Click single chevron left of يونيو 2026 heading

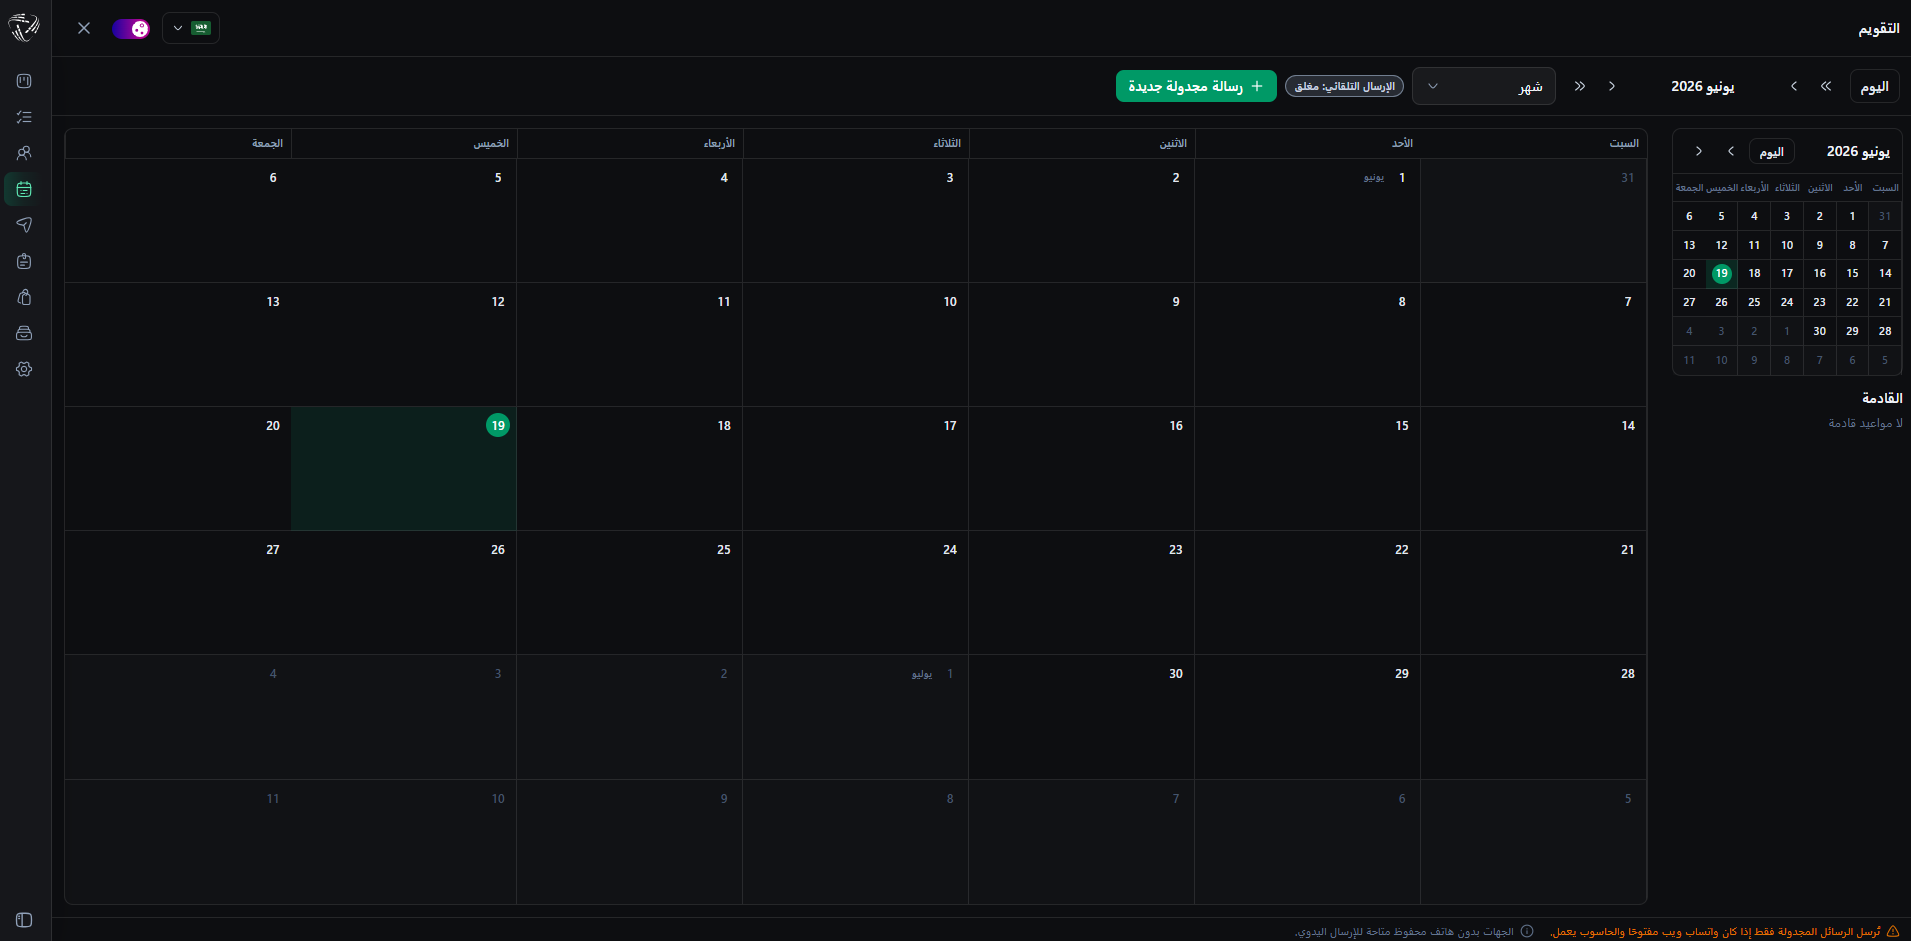point(1612,86)
